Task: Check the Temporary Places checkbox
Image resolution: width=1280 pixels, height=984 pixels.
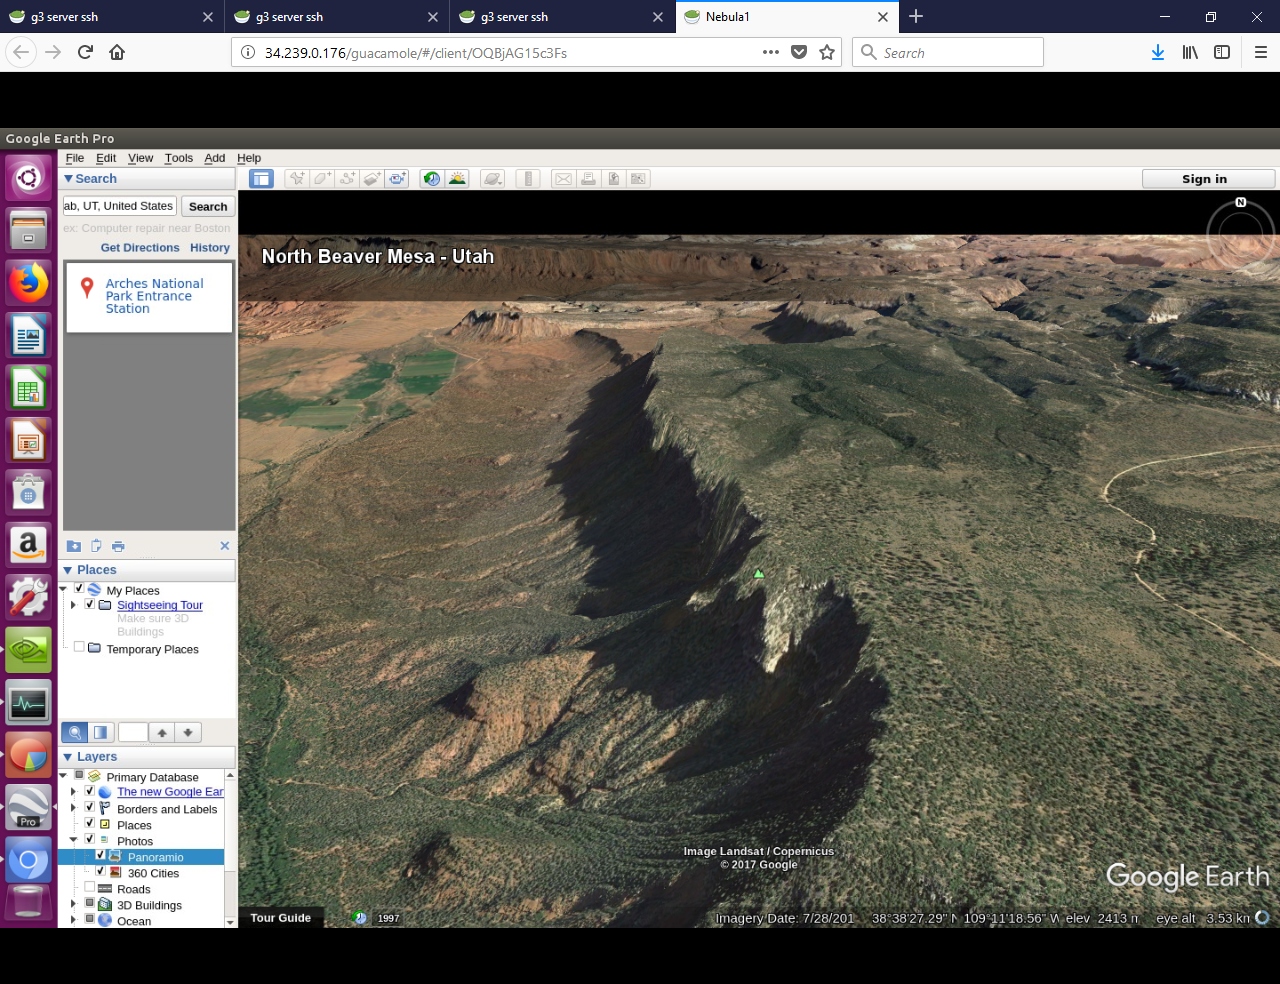Action: 79,647
